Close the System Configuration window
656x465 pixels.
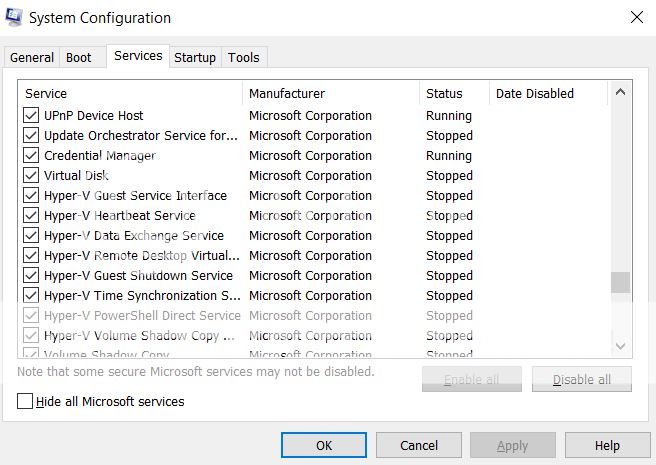(x=637, y=17)
